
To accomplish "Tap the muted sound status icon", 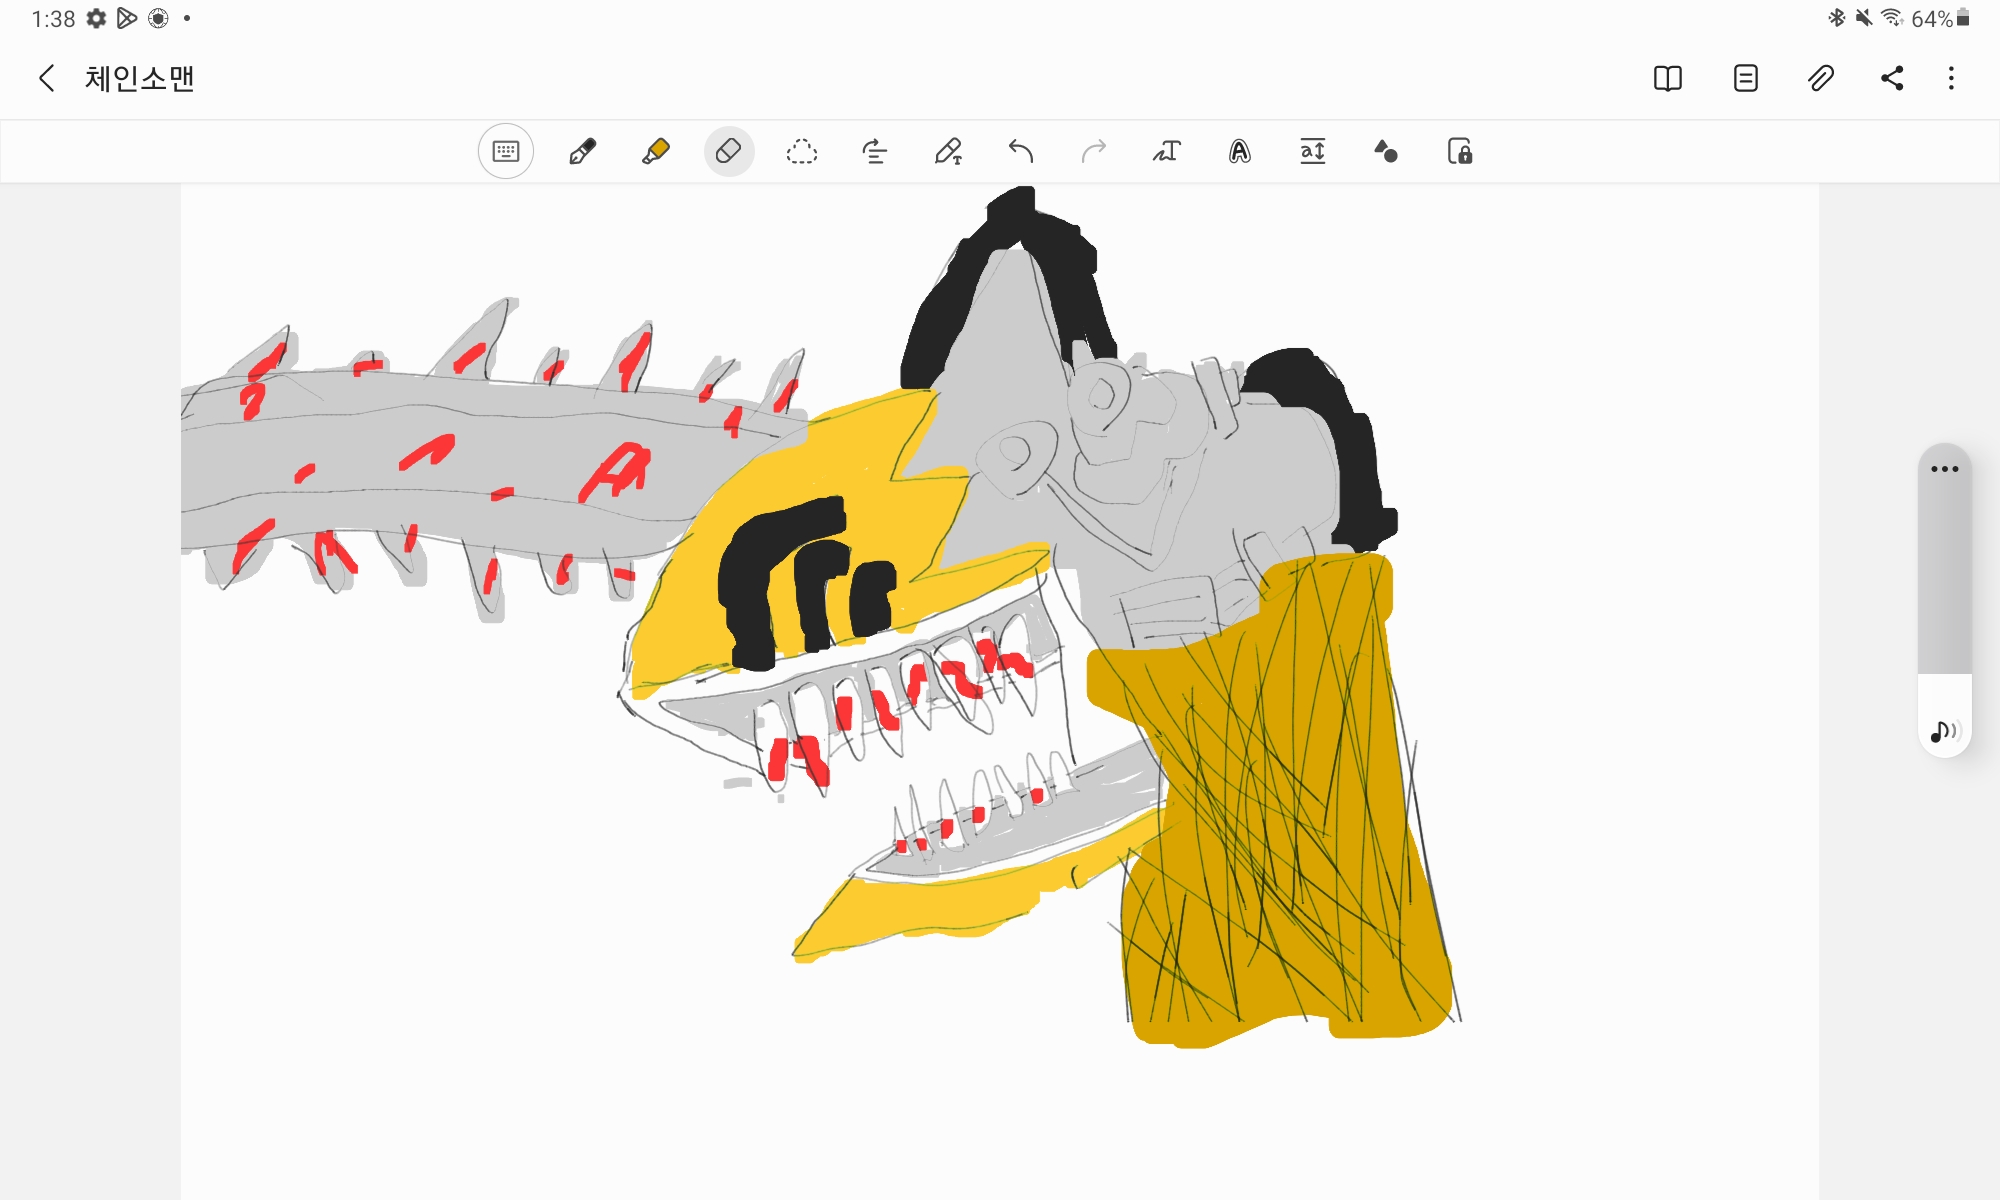I will click(1864, 18).
